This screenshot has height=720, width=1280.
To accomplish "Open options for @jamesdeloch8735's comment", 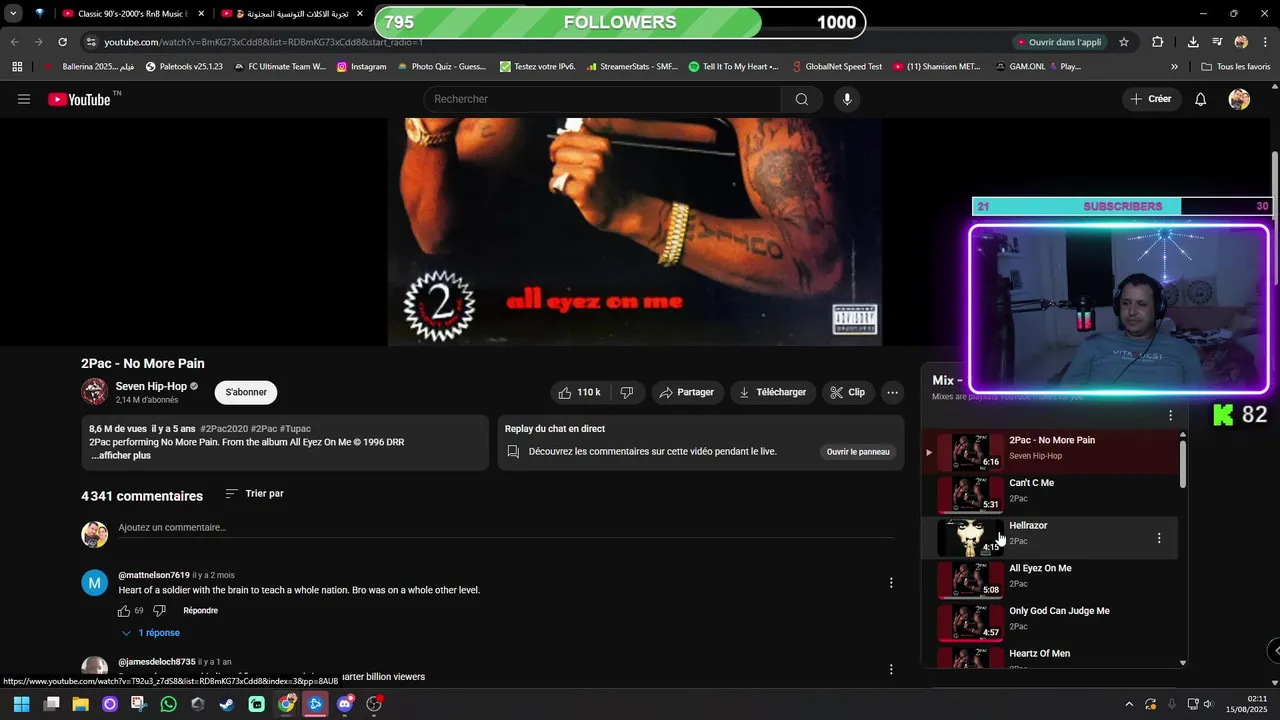I will [x=891, y=669].
